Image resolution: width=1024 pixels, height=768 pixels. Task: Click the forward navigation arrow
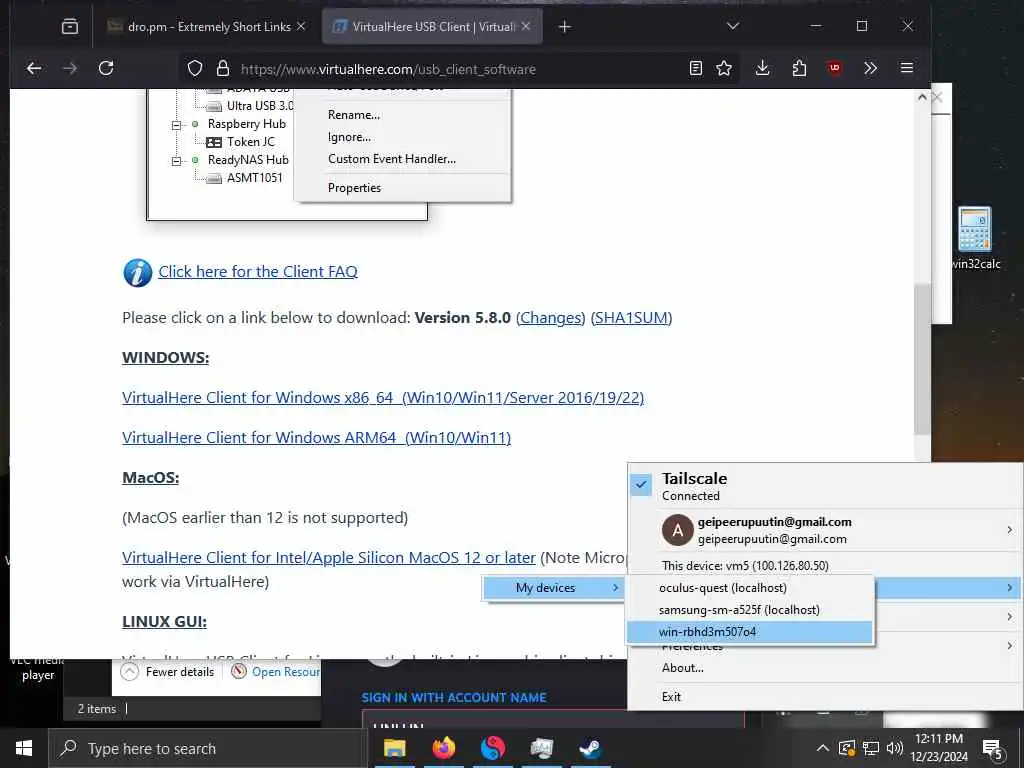pyautogui.click(x=70, y=68)
